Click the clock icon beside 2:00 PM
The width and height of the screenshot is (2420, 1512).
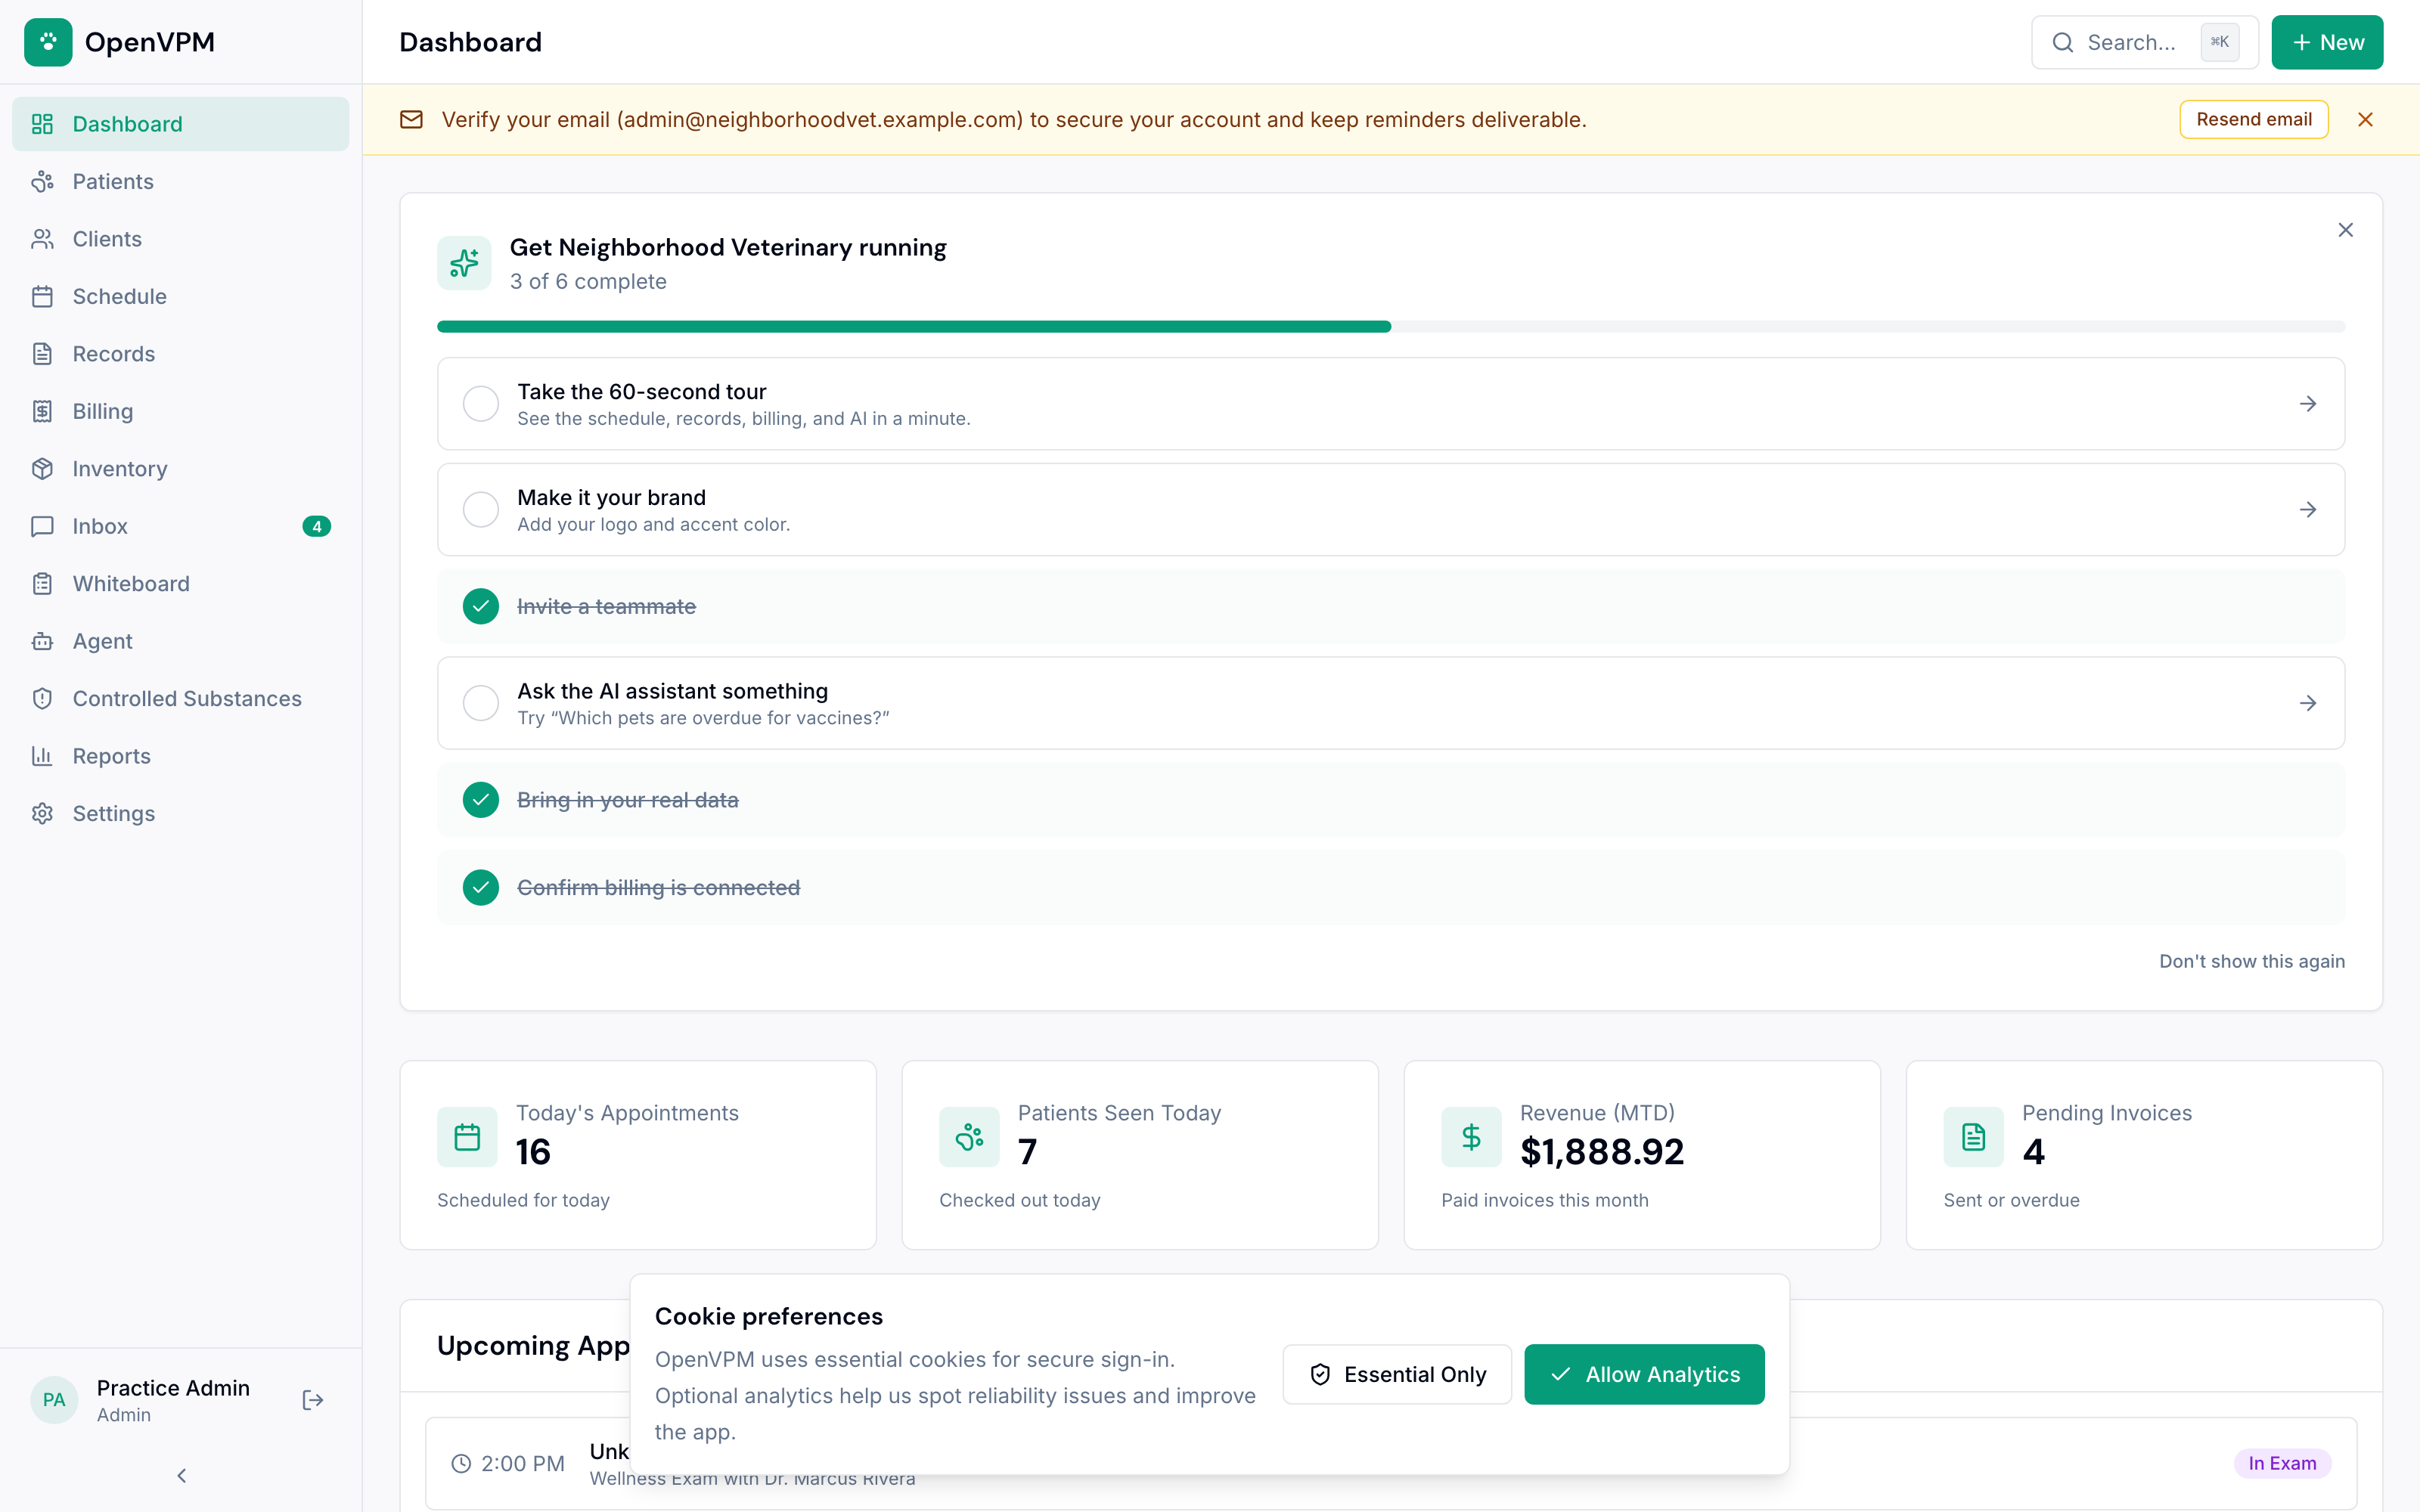461,1464
